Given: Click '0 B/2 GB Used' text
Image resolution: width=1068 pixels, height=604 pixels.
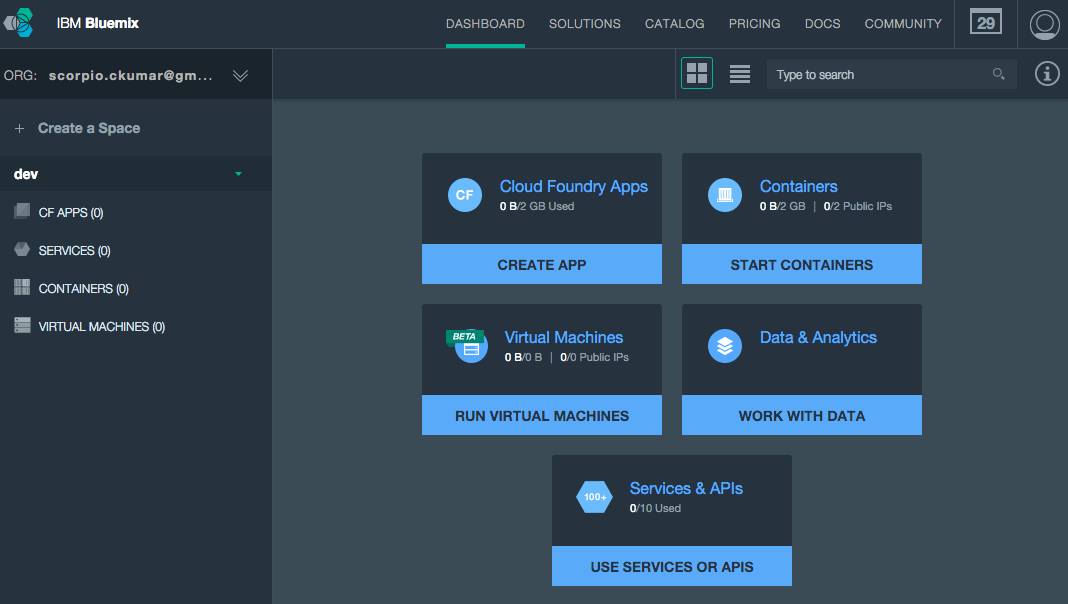Looking at the screenshot, I should coord(537,206).
